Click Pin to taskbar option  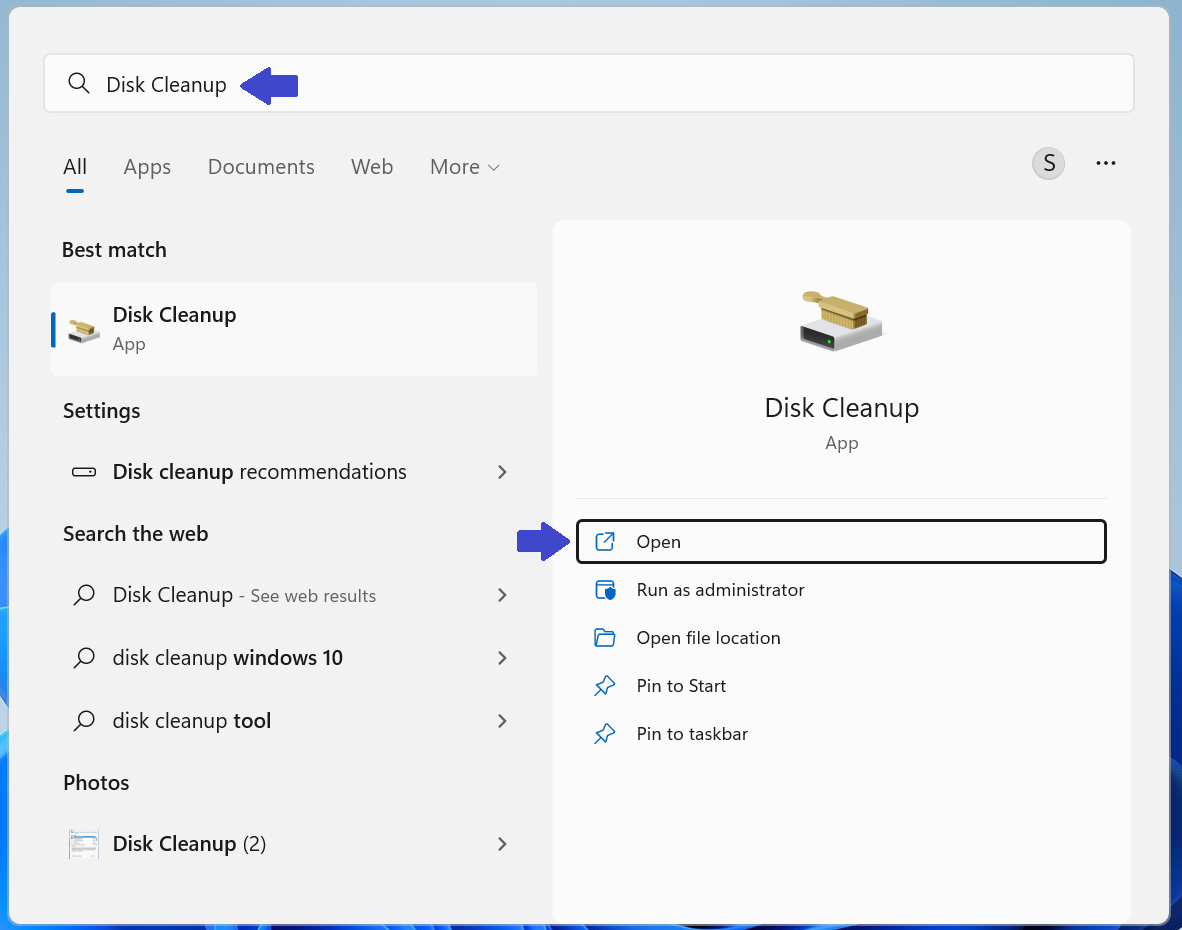[692, 734]
